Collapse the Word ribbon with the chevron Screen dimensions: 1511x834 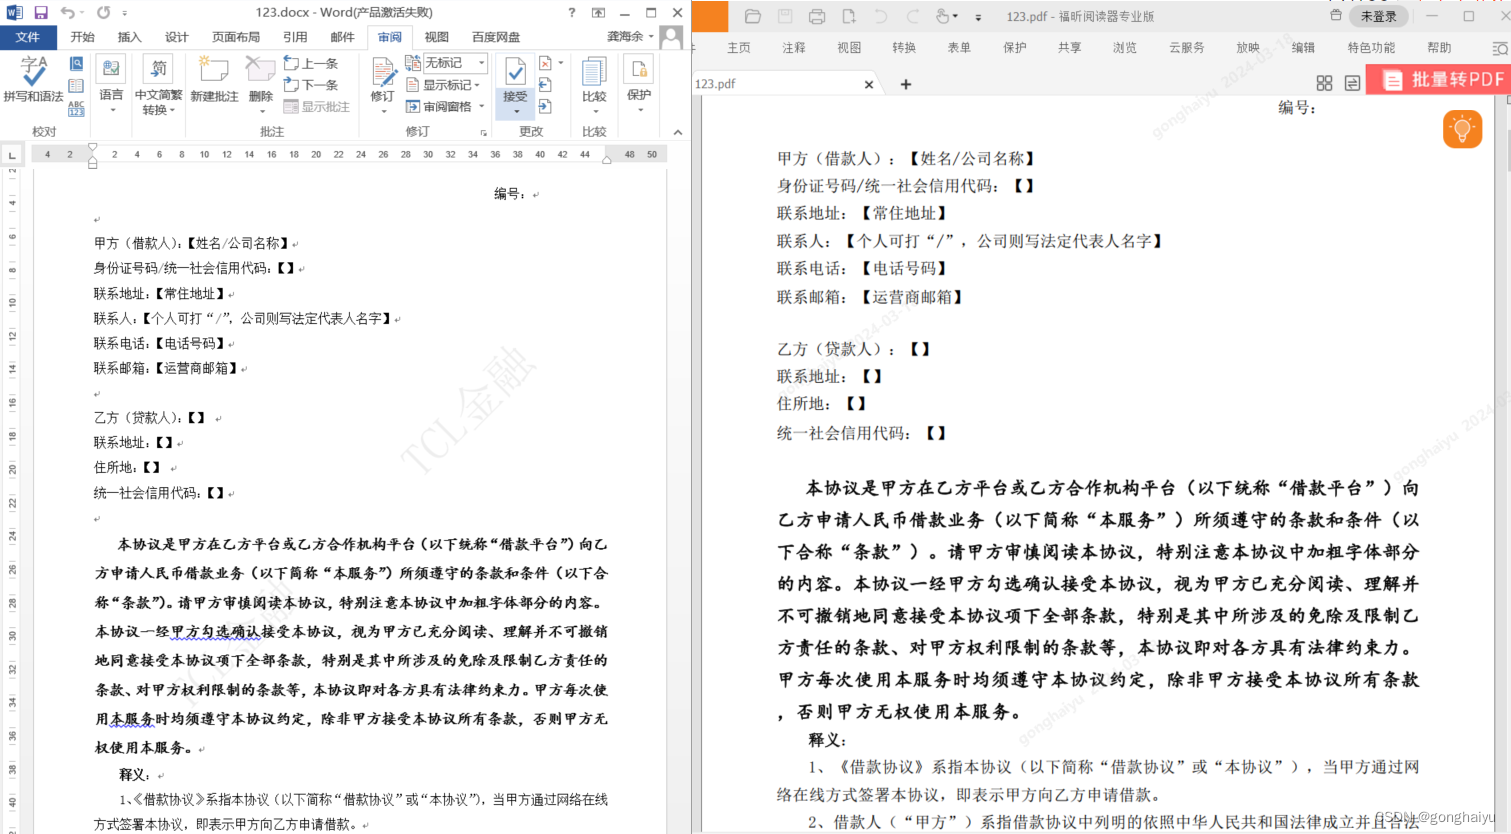[x=677, y=132]
